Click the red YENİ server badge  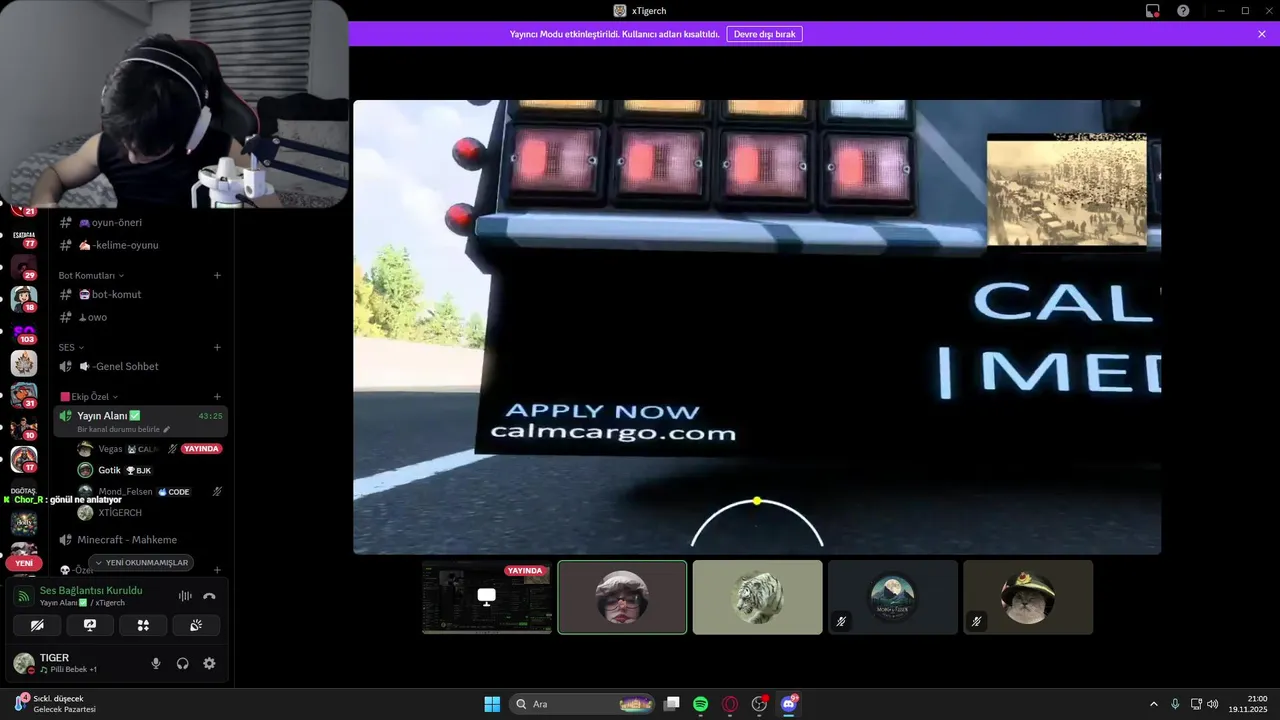click(x=24, y=563)
